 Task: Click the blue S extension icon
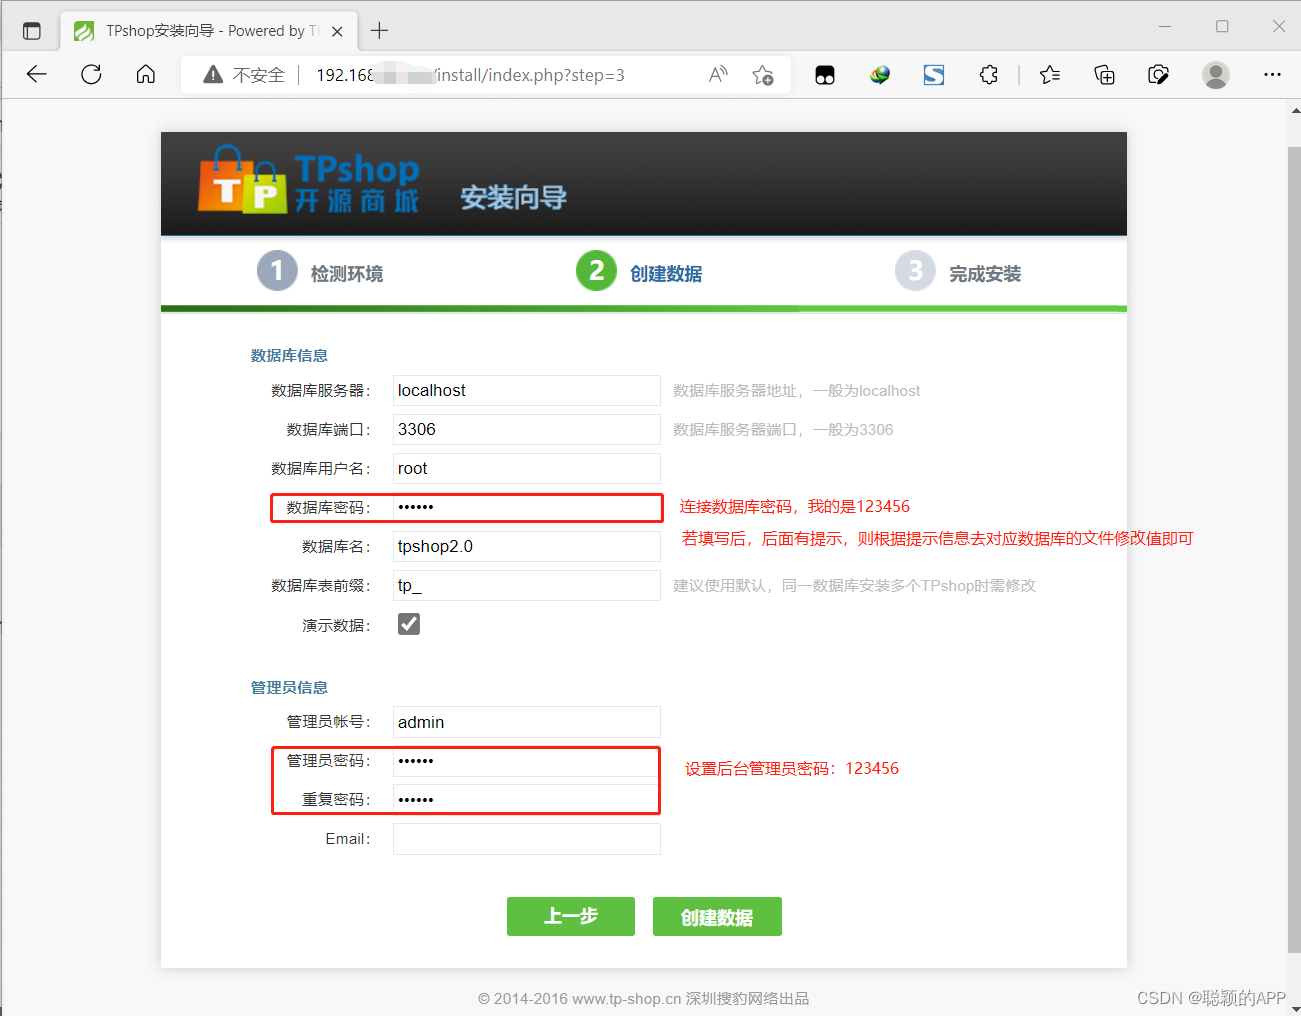[933, 74]
